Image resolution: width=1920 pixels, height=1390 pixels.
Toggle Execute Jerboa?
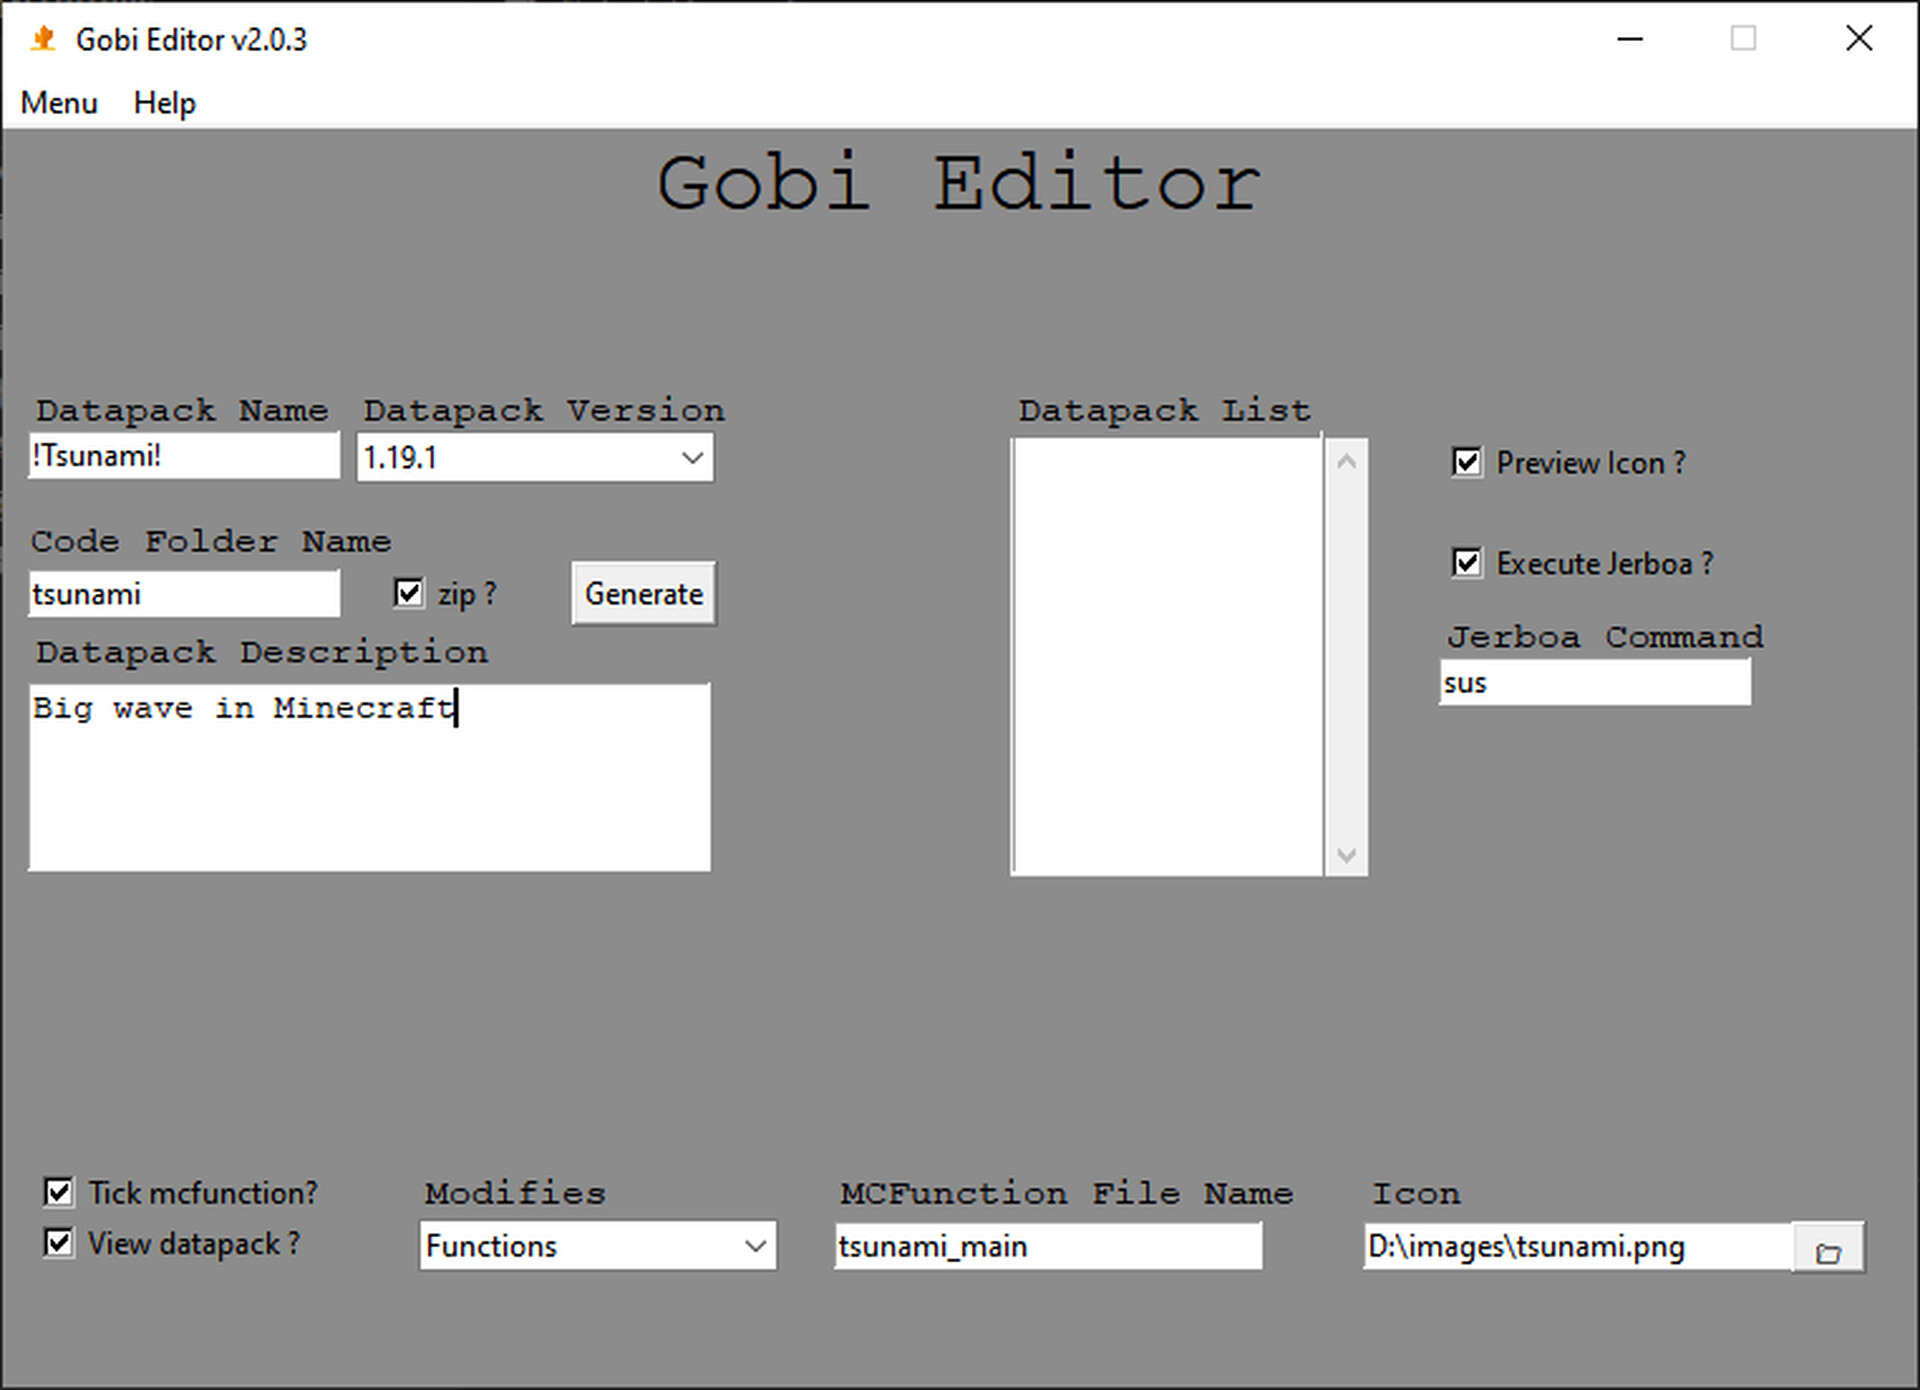coord(1466,563)
